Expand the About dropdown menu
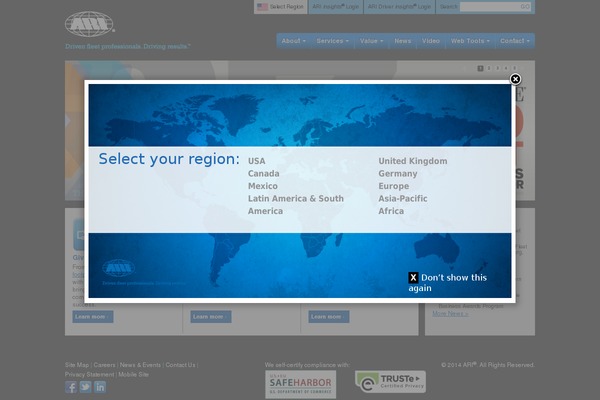 point(293,41)
